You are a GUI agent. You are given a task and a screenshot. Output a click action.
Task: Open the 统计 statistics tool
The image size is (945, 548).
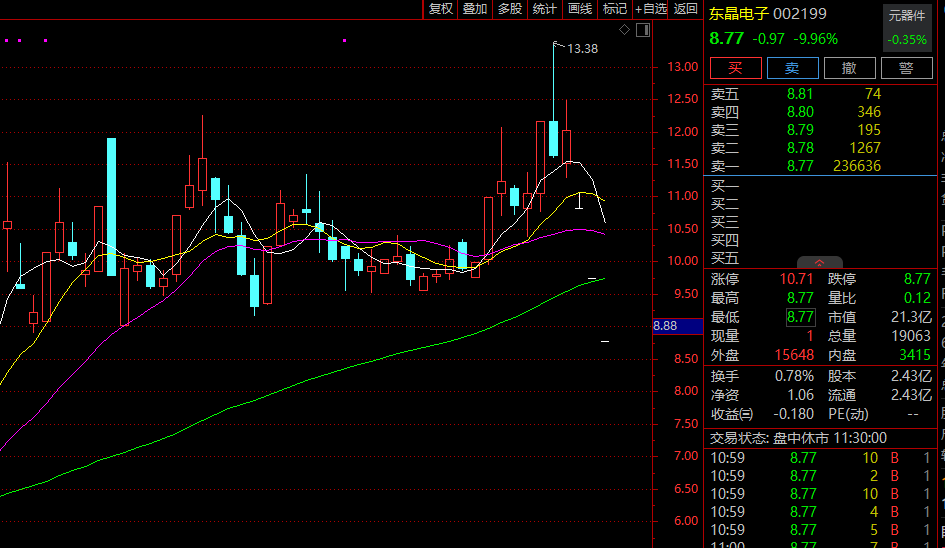(x=545, y=9)
